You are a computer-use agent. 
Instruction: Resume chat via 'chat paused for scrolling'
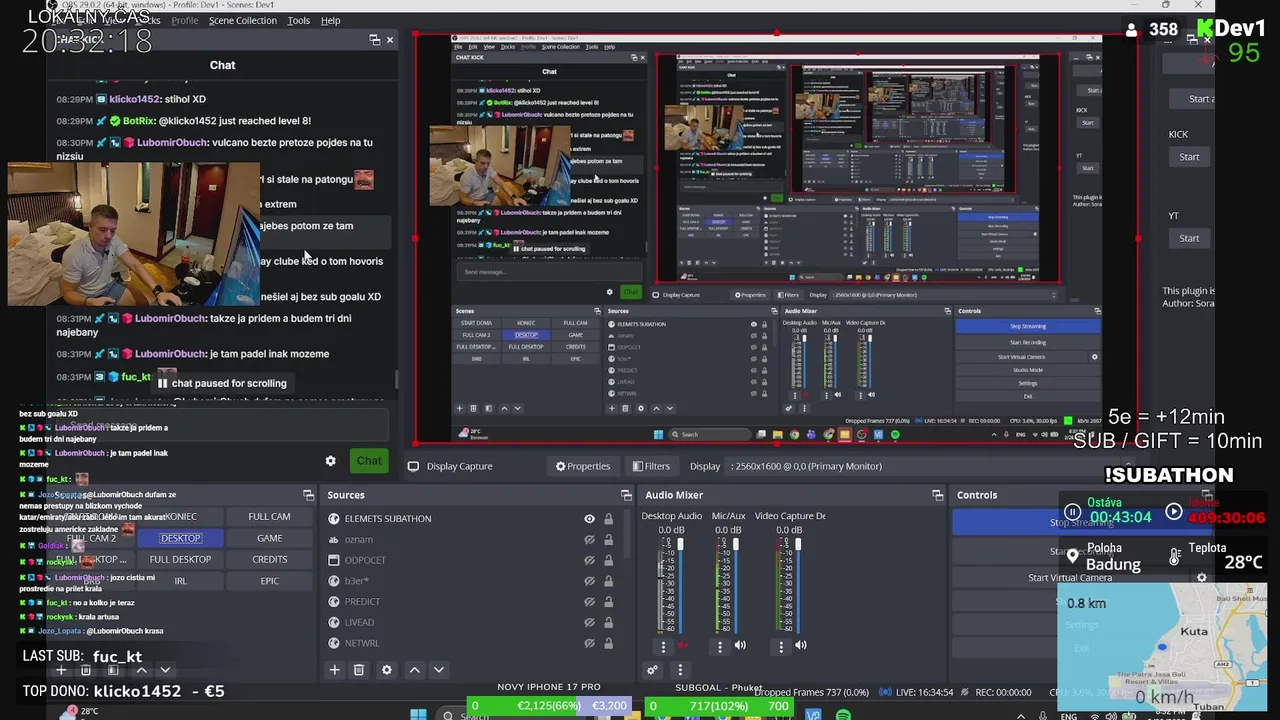click(222, 383)
